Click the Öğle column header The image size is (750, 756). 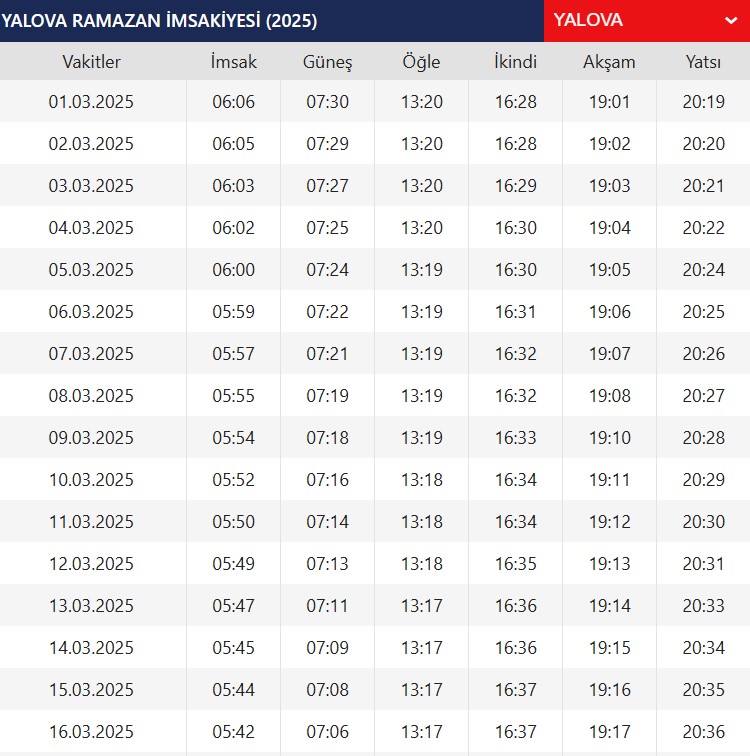pos(421,62)
